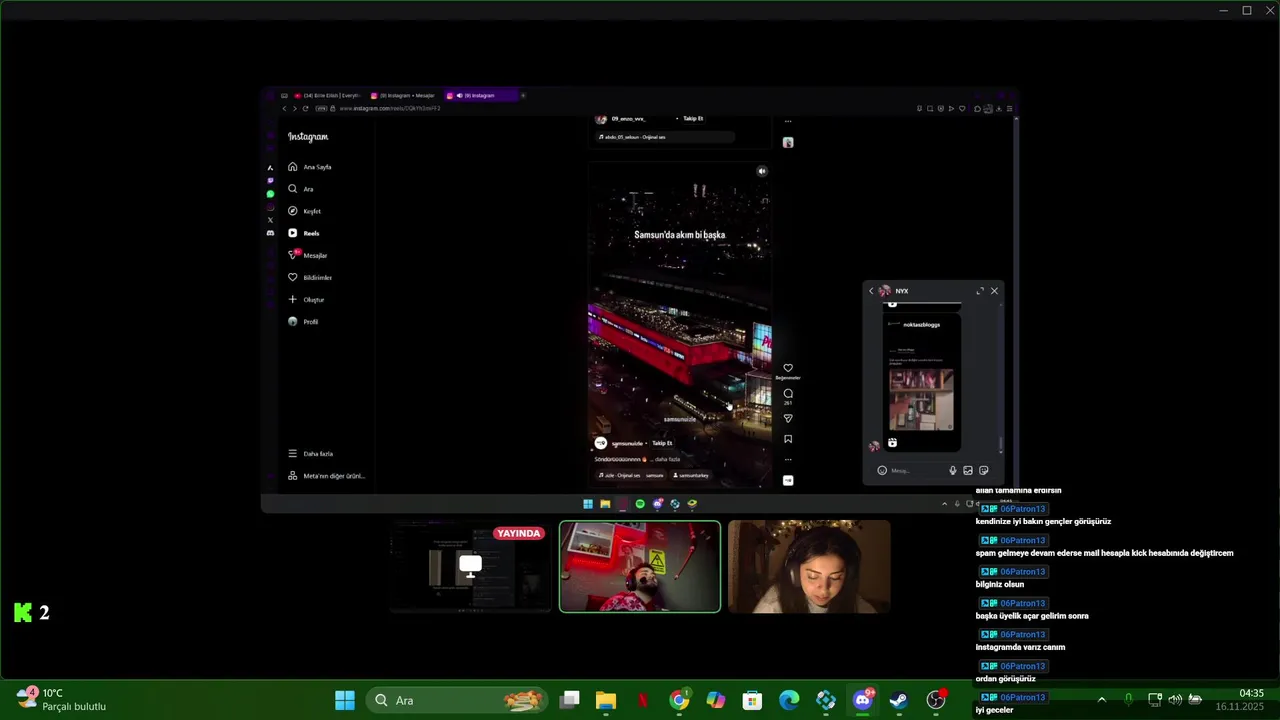Viewport: 1280px width, 720px height.
Task: Expand Meta'nın diğer ürünleri in the sidebar
Action: [x=326, y=476]
